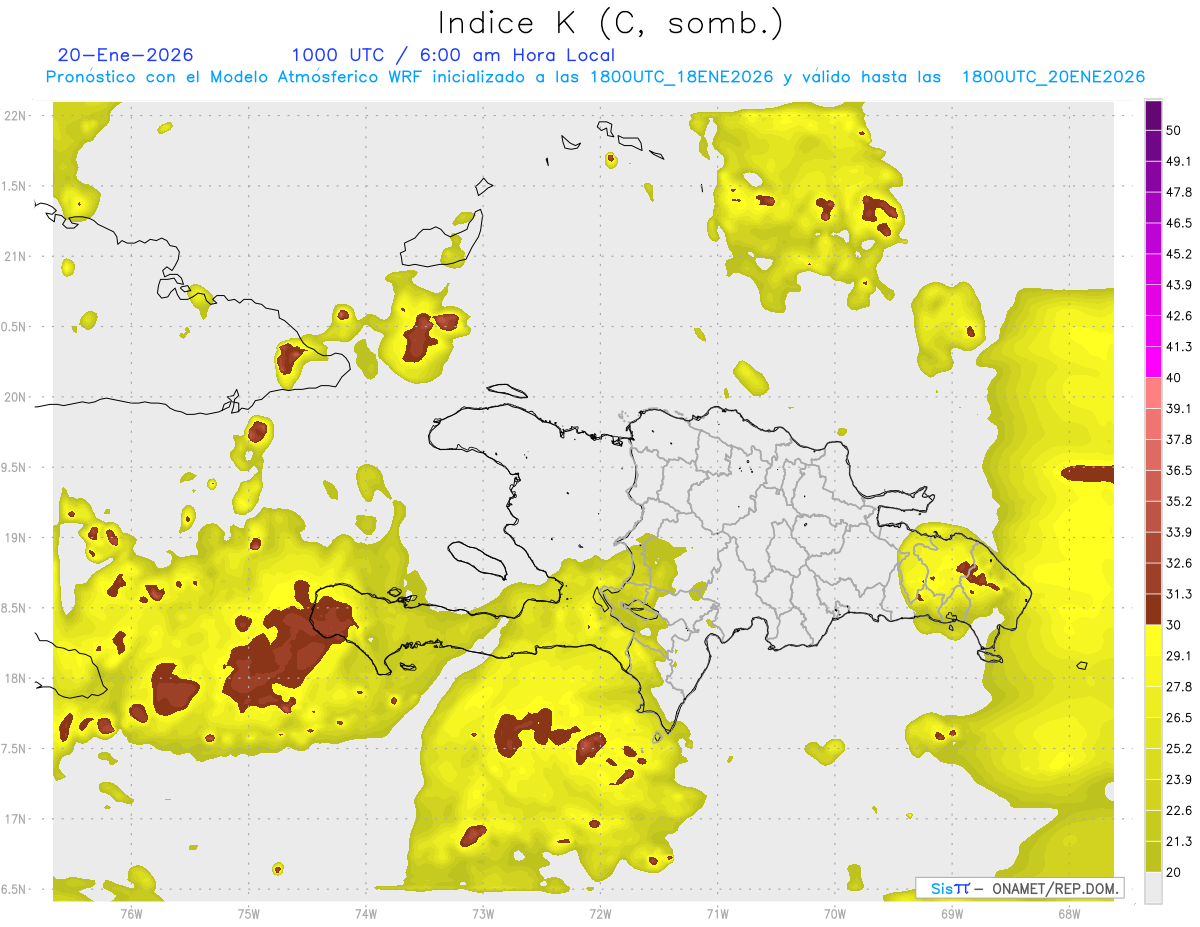Click the colorbar value '37.8'
This screenshot has height=927, width=1200.
tap(1180, 439)
